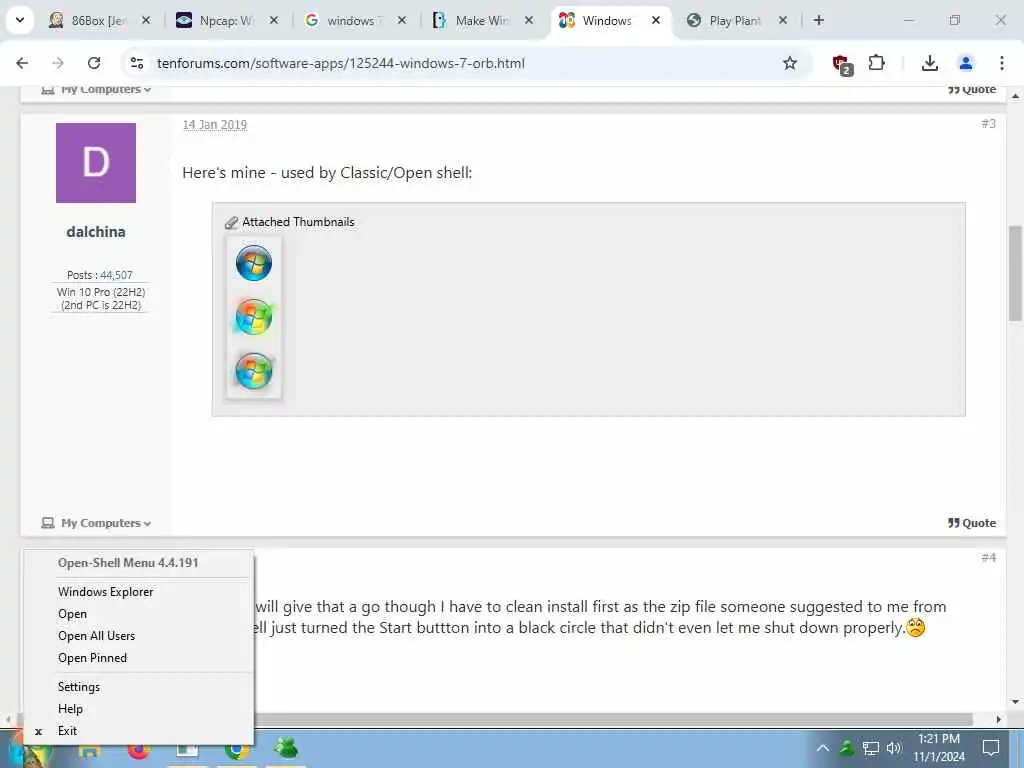
Task: Open the taskbar clock showing 1:21 PM
Action: tap(939, 748)
